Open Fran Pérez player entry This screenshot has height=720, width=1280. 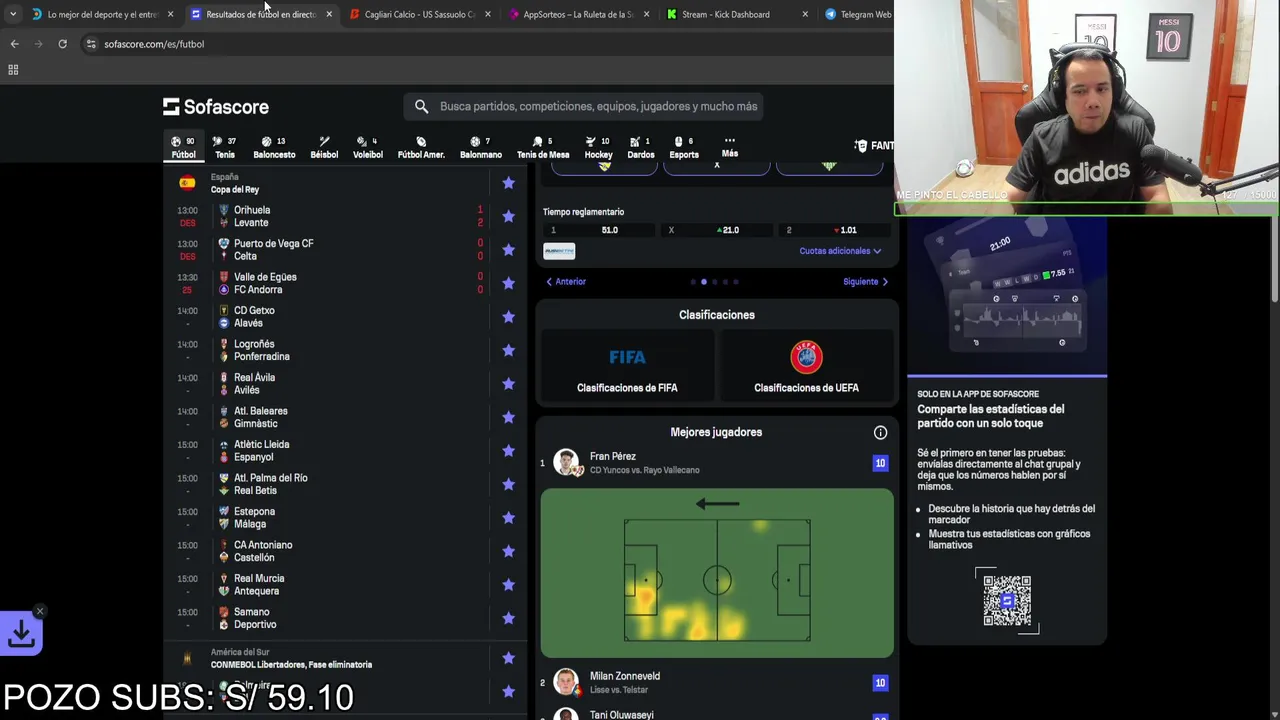716,463
